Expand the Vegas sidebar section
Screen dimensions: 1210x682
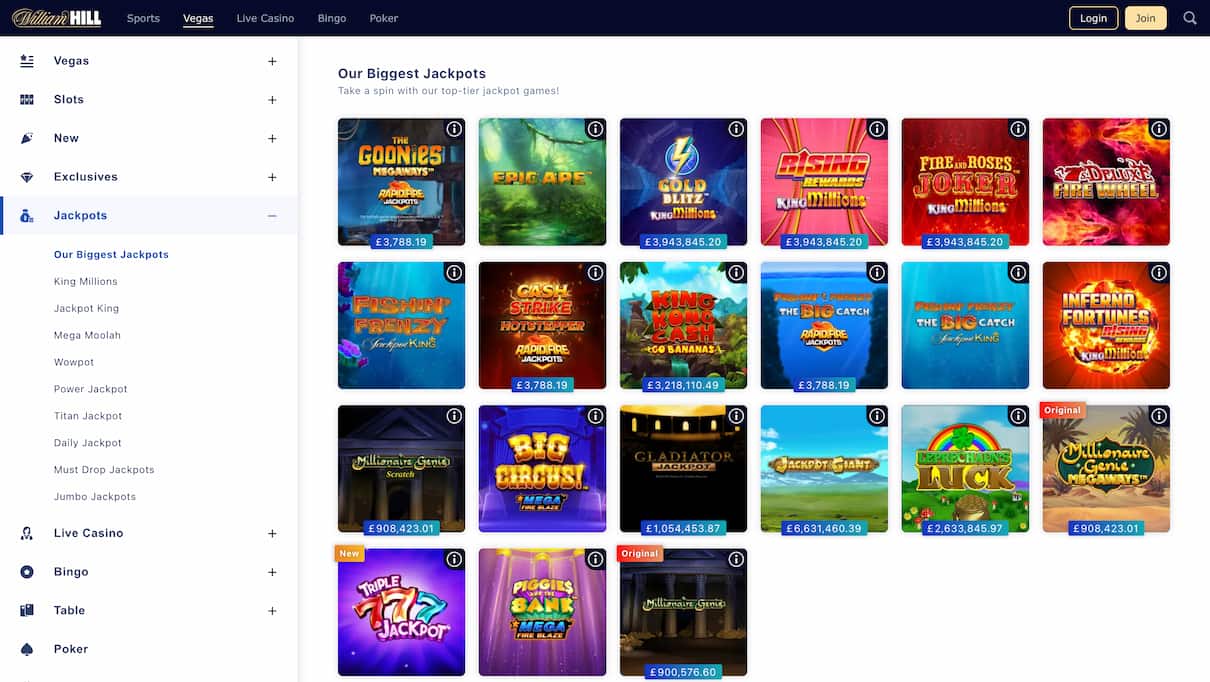pyautogui.click(x=272, y=61)
